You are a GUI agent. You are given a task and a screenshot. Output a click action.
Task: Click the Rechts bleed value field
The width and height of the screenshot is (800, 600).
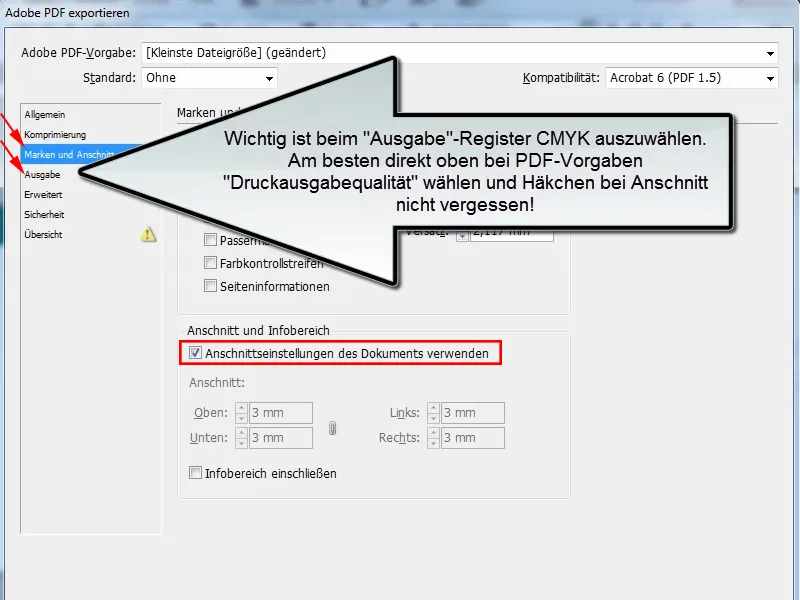click(472, 438)
